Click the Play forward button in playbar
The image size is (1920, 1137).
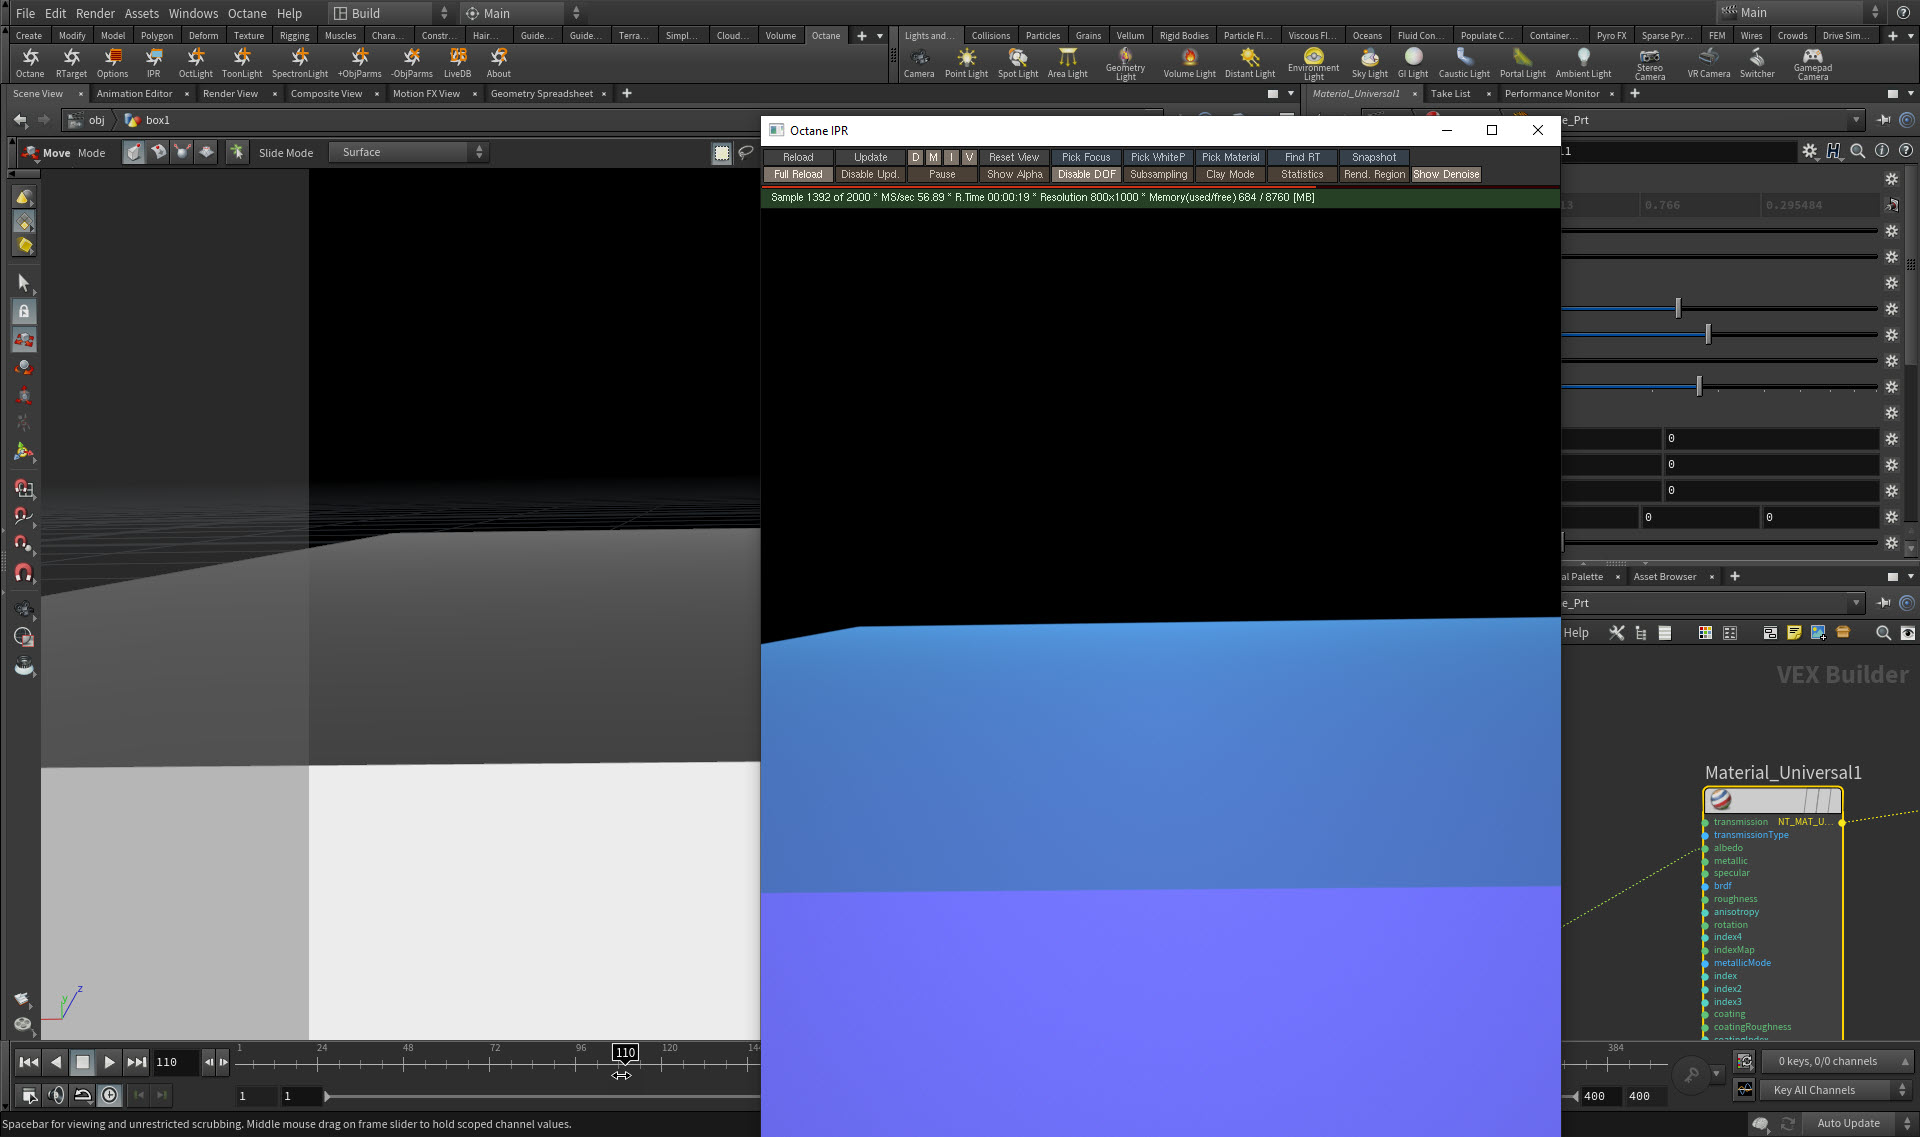tap(110, 1062)
